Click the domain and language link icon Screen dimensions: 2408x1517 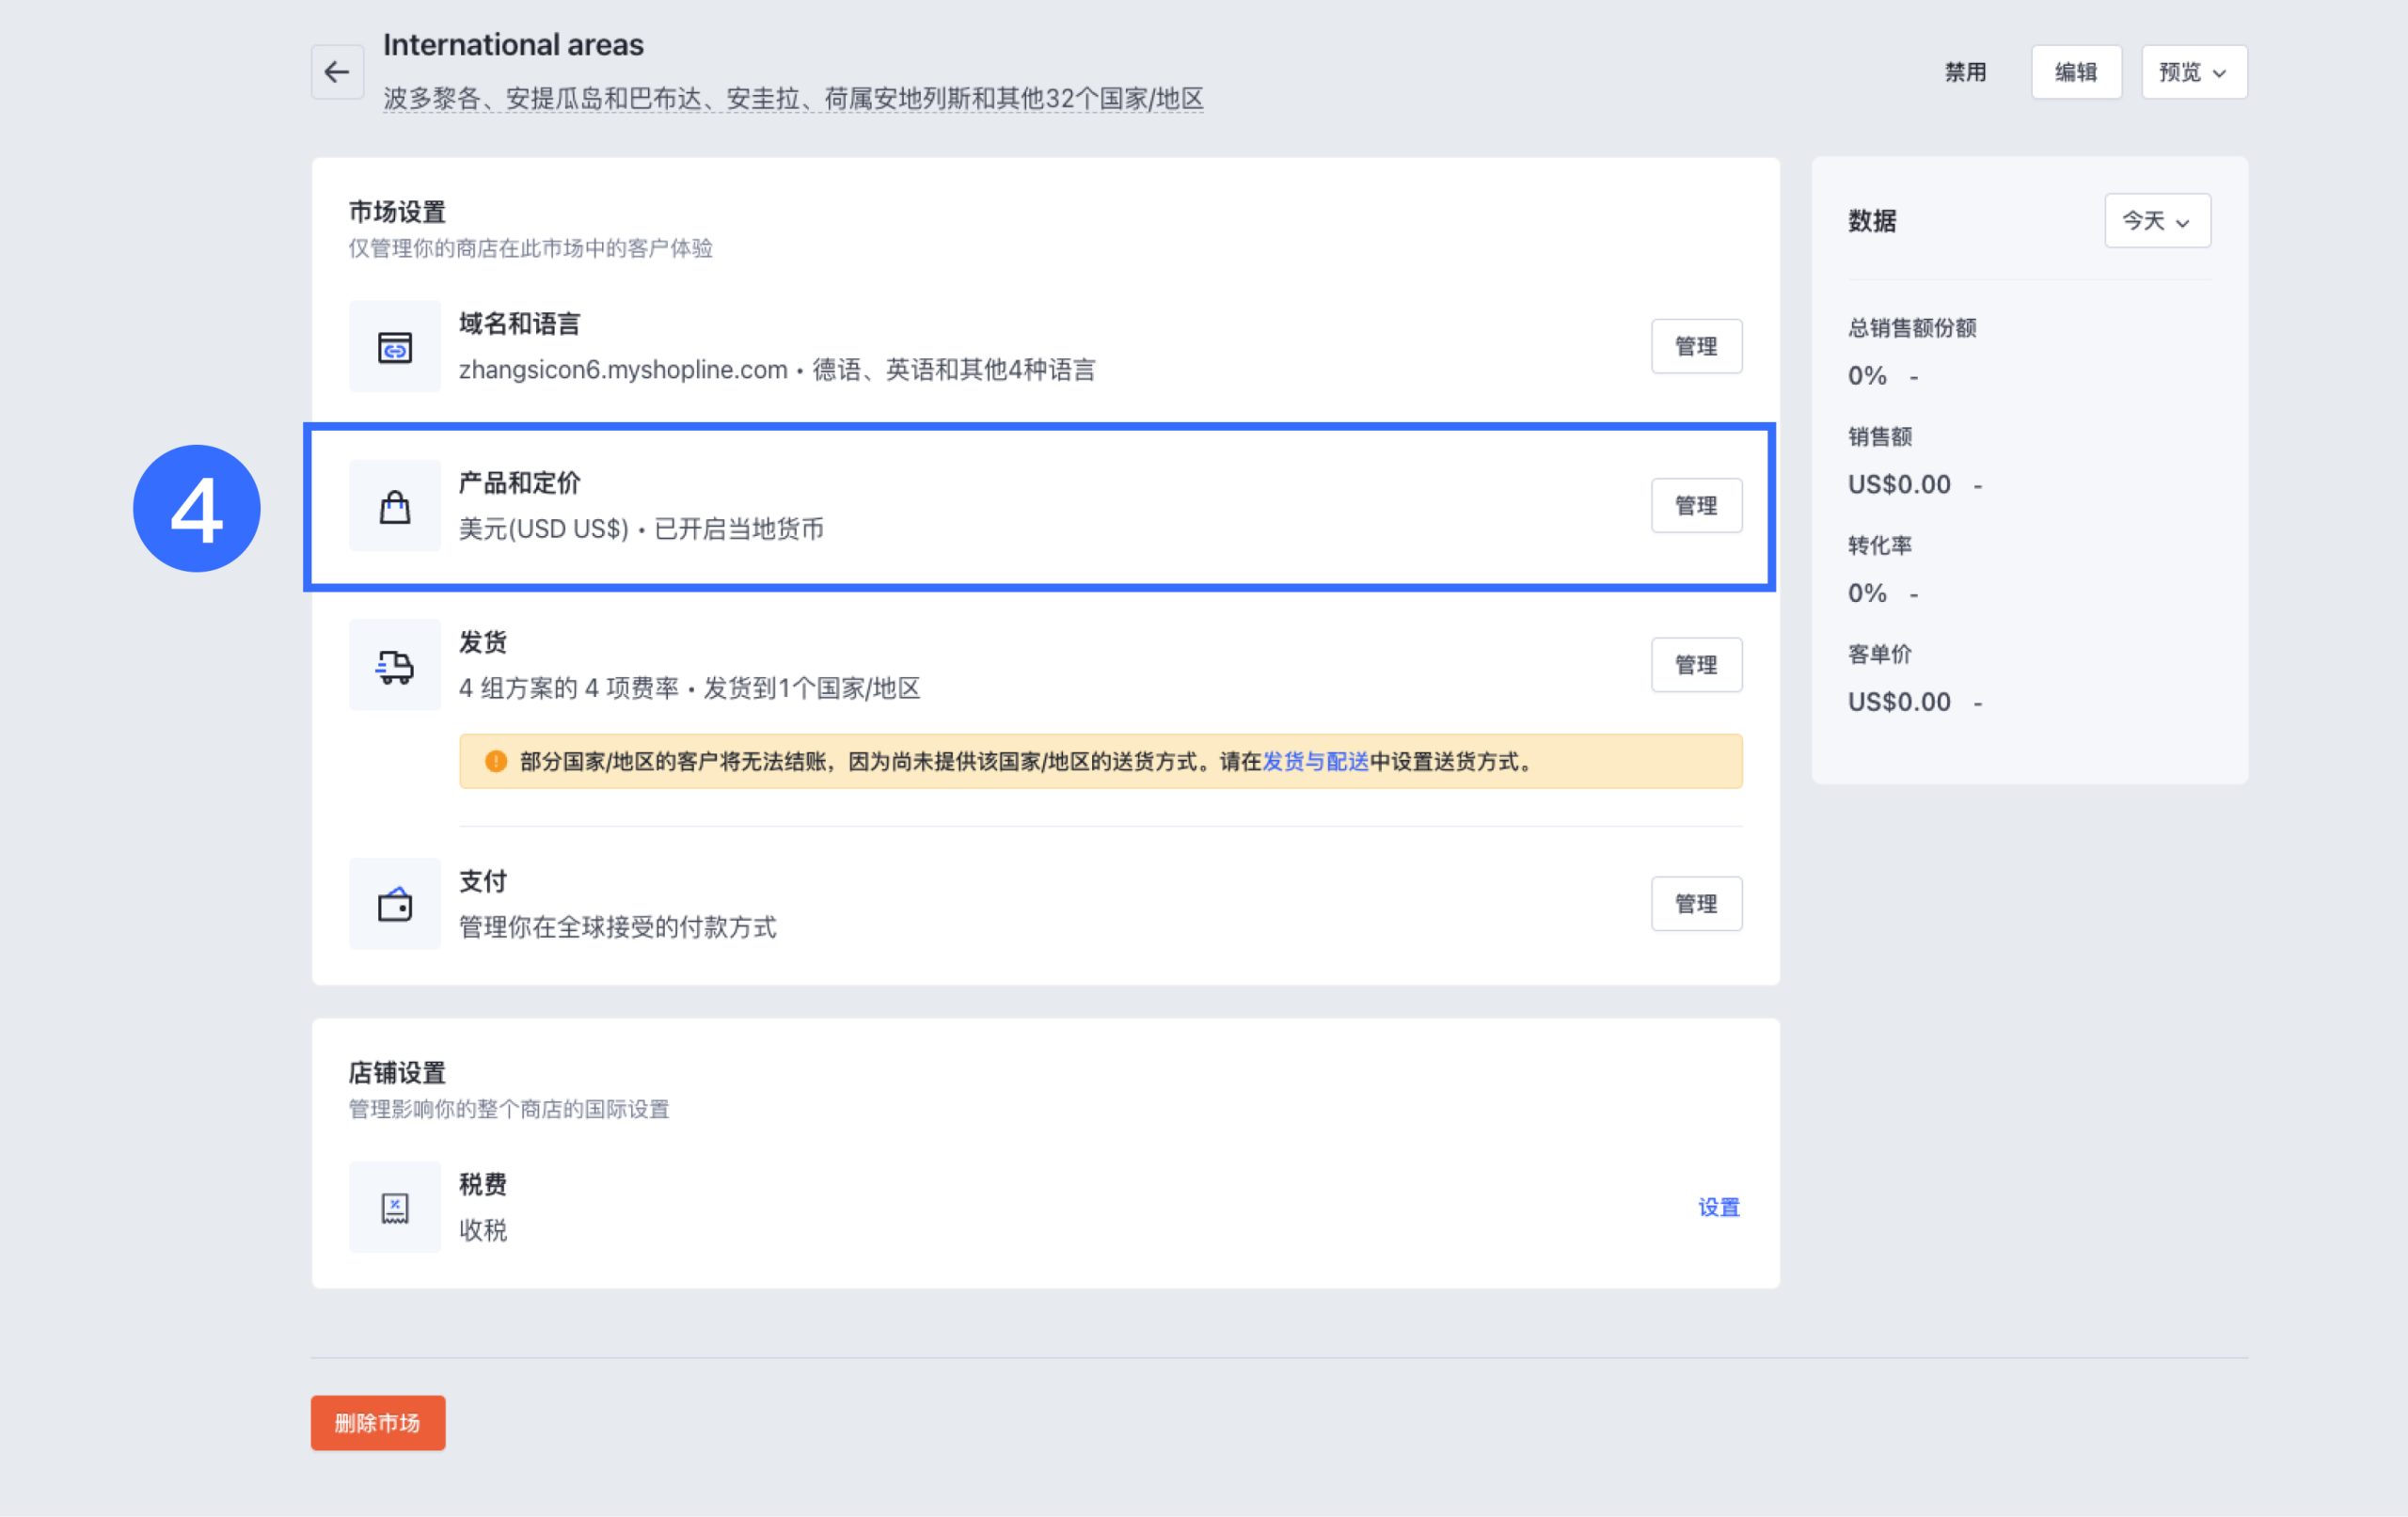(x=394, y=346)
